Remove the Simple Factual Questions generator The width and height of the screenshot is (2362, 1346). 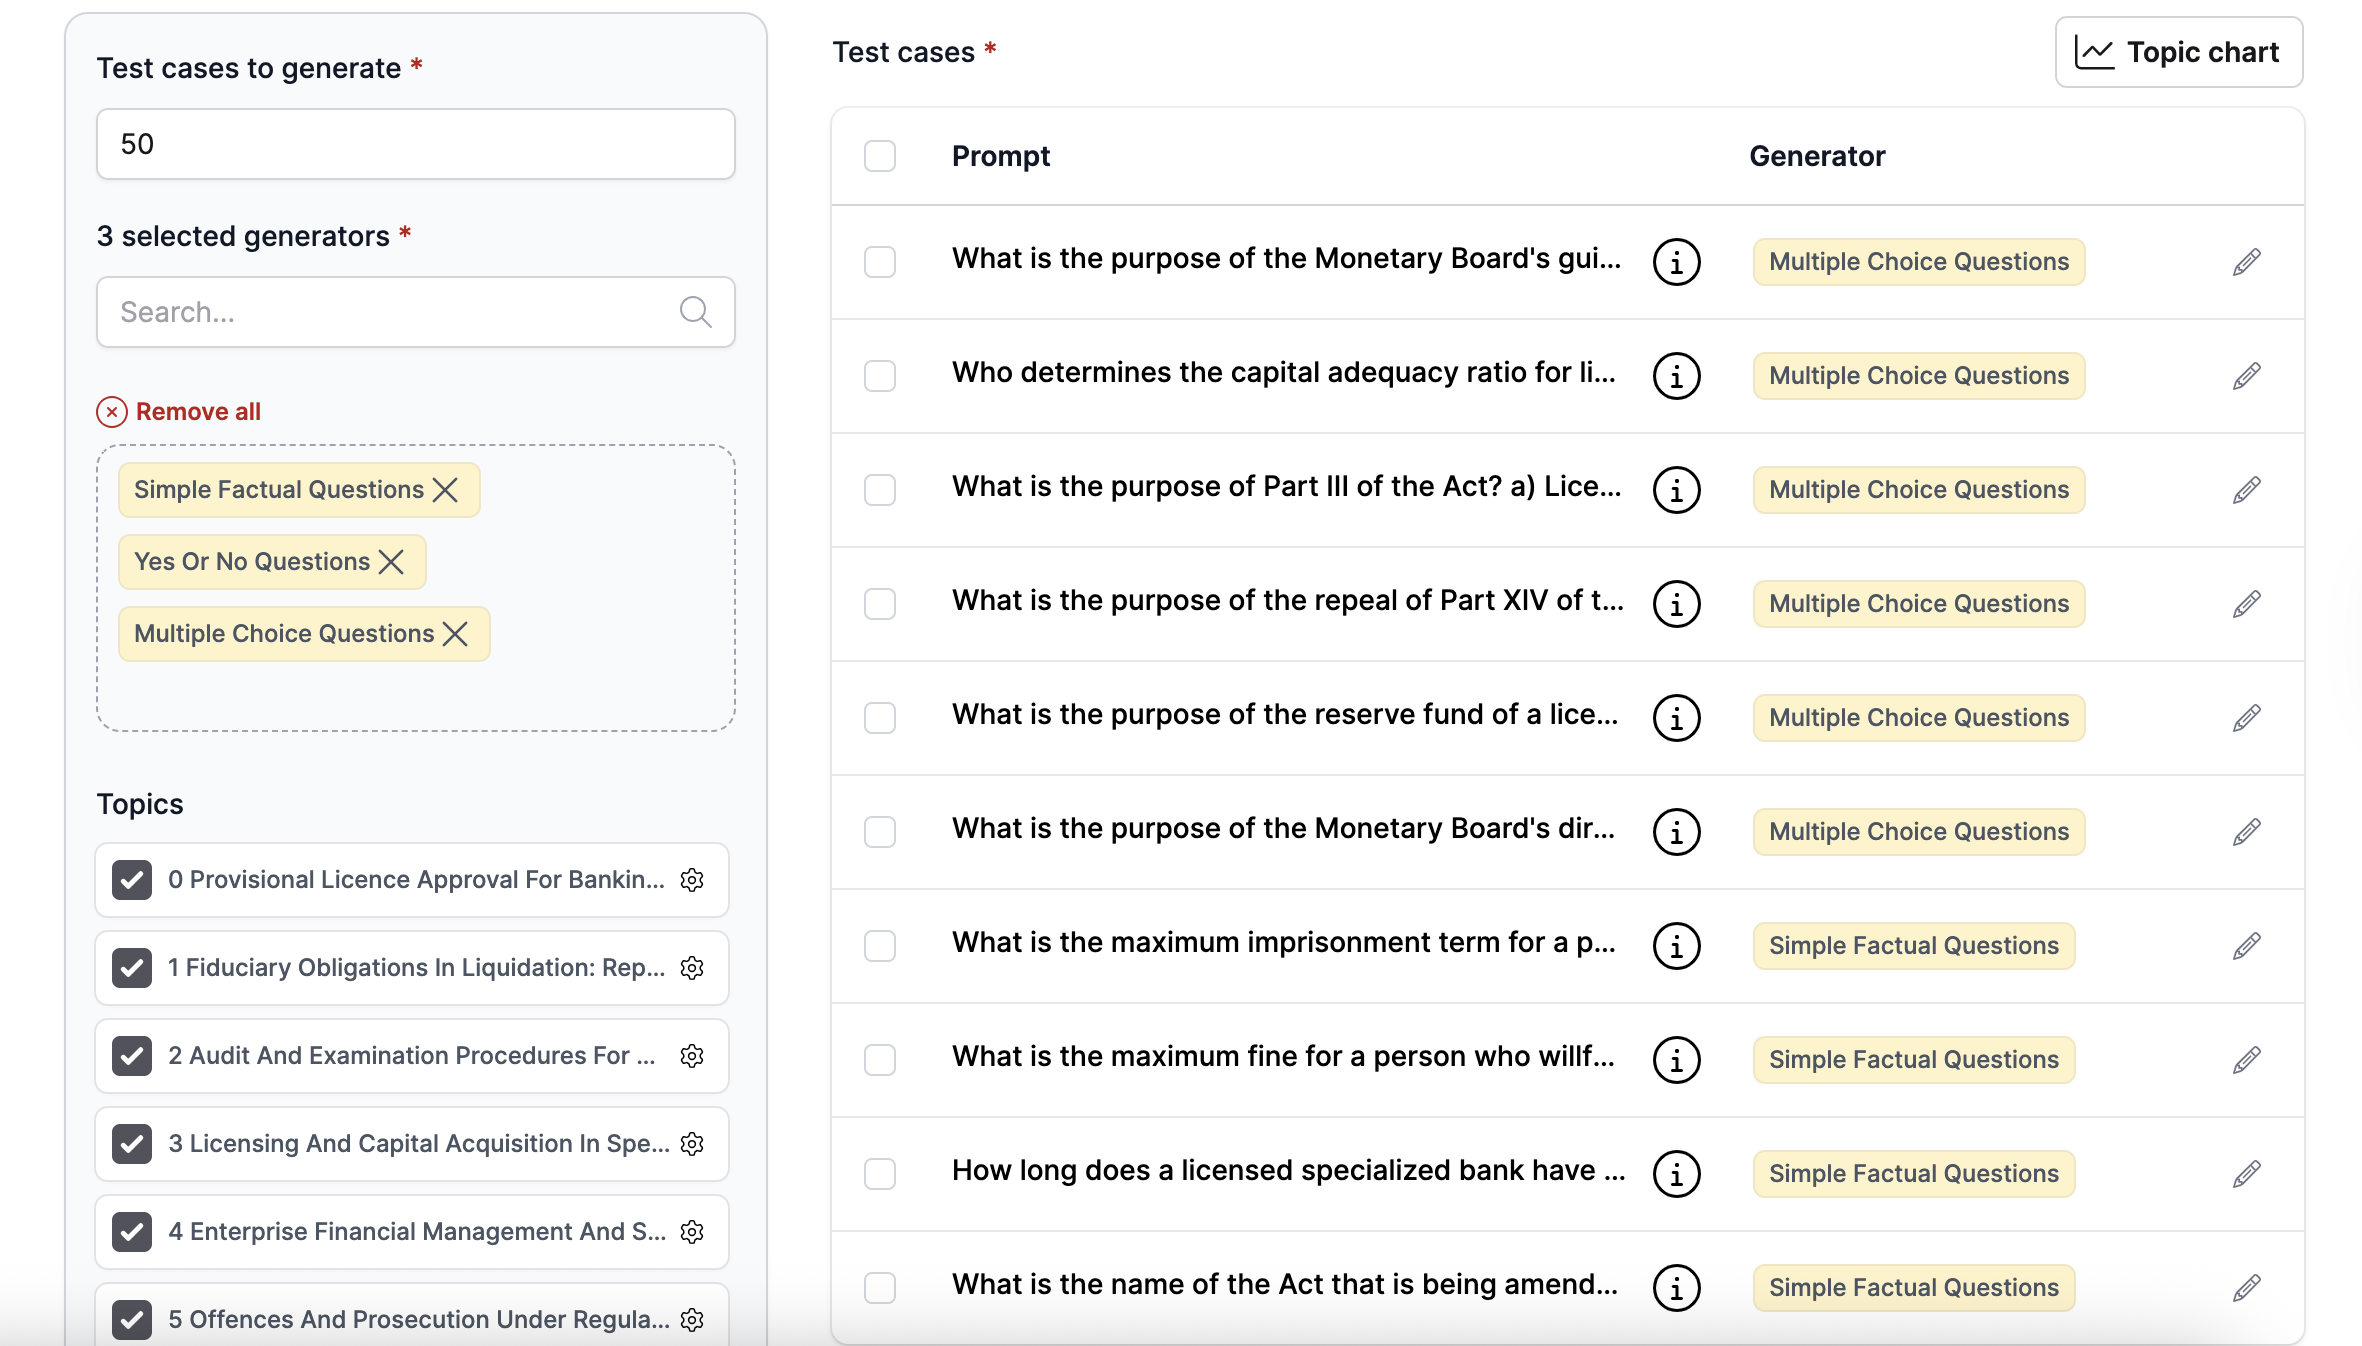448,489
